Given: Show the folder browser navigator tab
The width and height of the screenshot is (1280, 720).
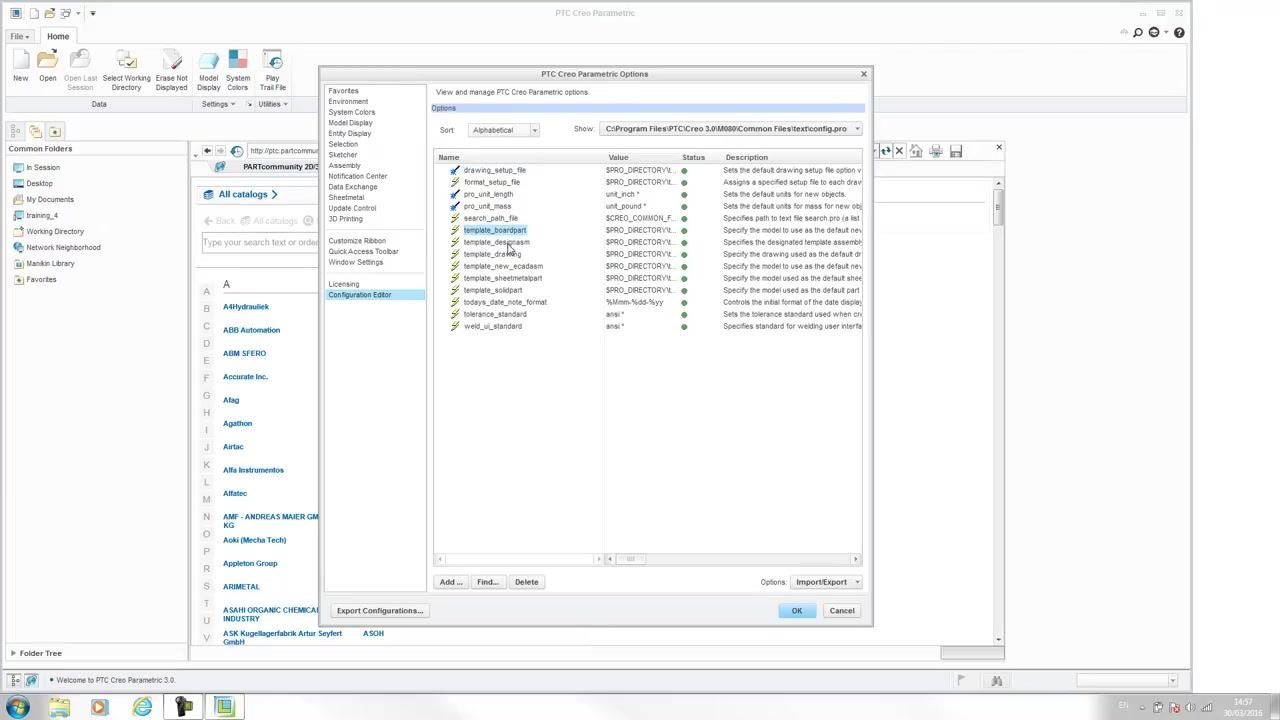Looking at the screenshot, I should tap(36, 131).
